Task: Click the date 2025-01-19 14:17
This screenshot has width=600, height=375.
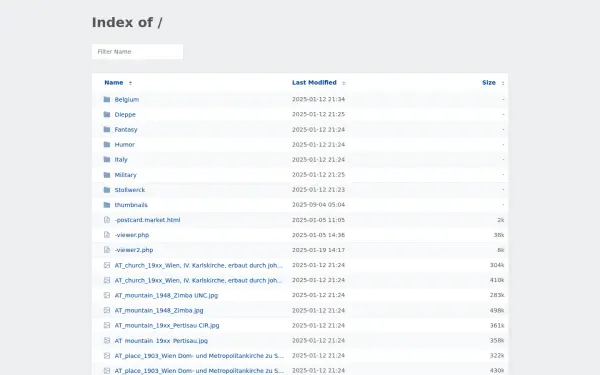Action: [x=318, y=250]
